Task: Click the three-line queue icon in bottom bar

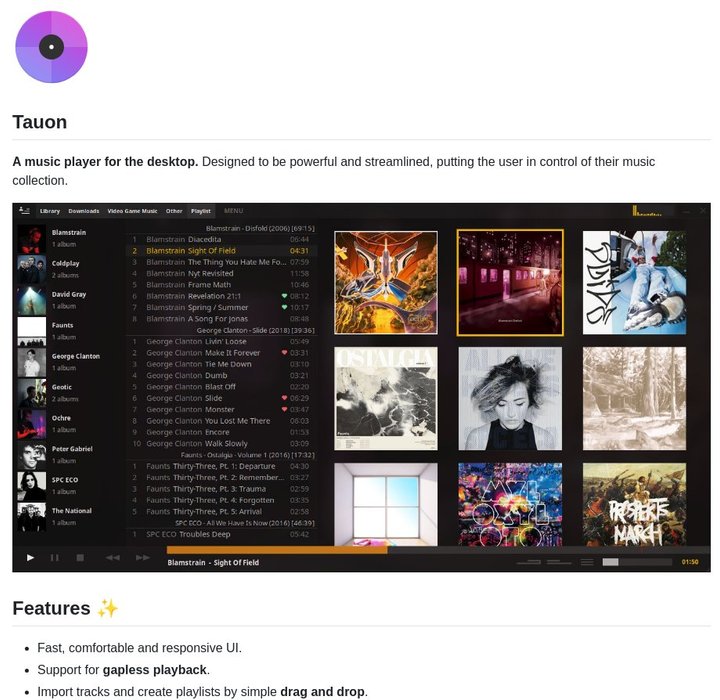Action: click(x=587, y=562)
